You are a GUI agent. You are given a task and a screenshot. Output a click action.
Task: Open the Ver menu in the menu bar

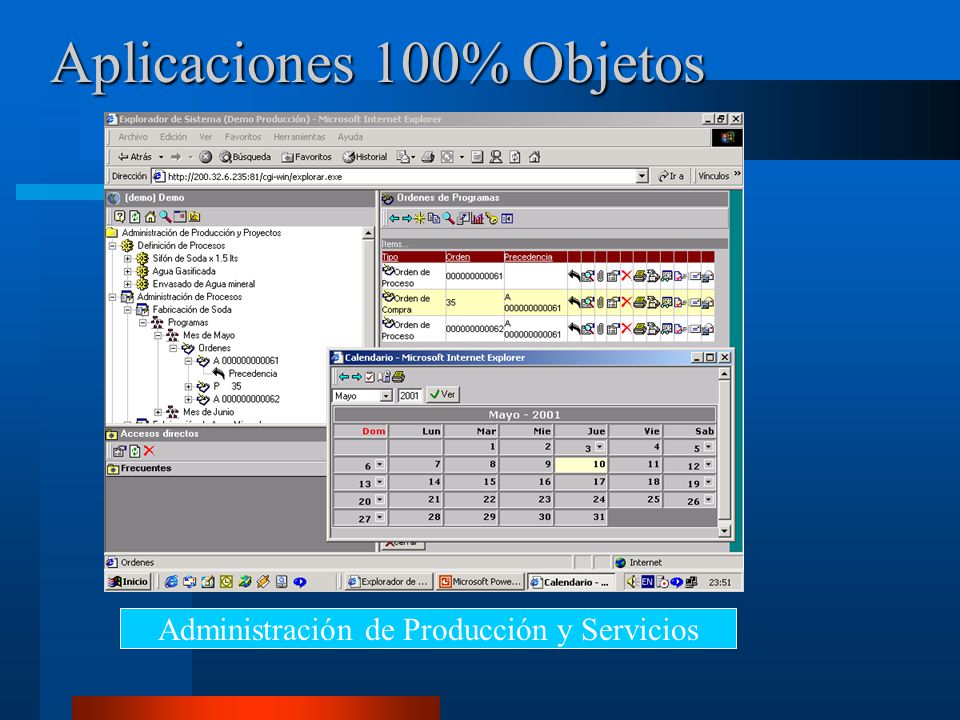coord(206,137)
